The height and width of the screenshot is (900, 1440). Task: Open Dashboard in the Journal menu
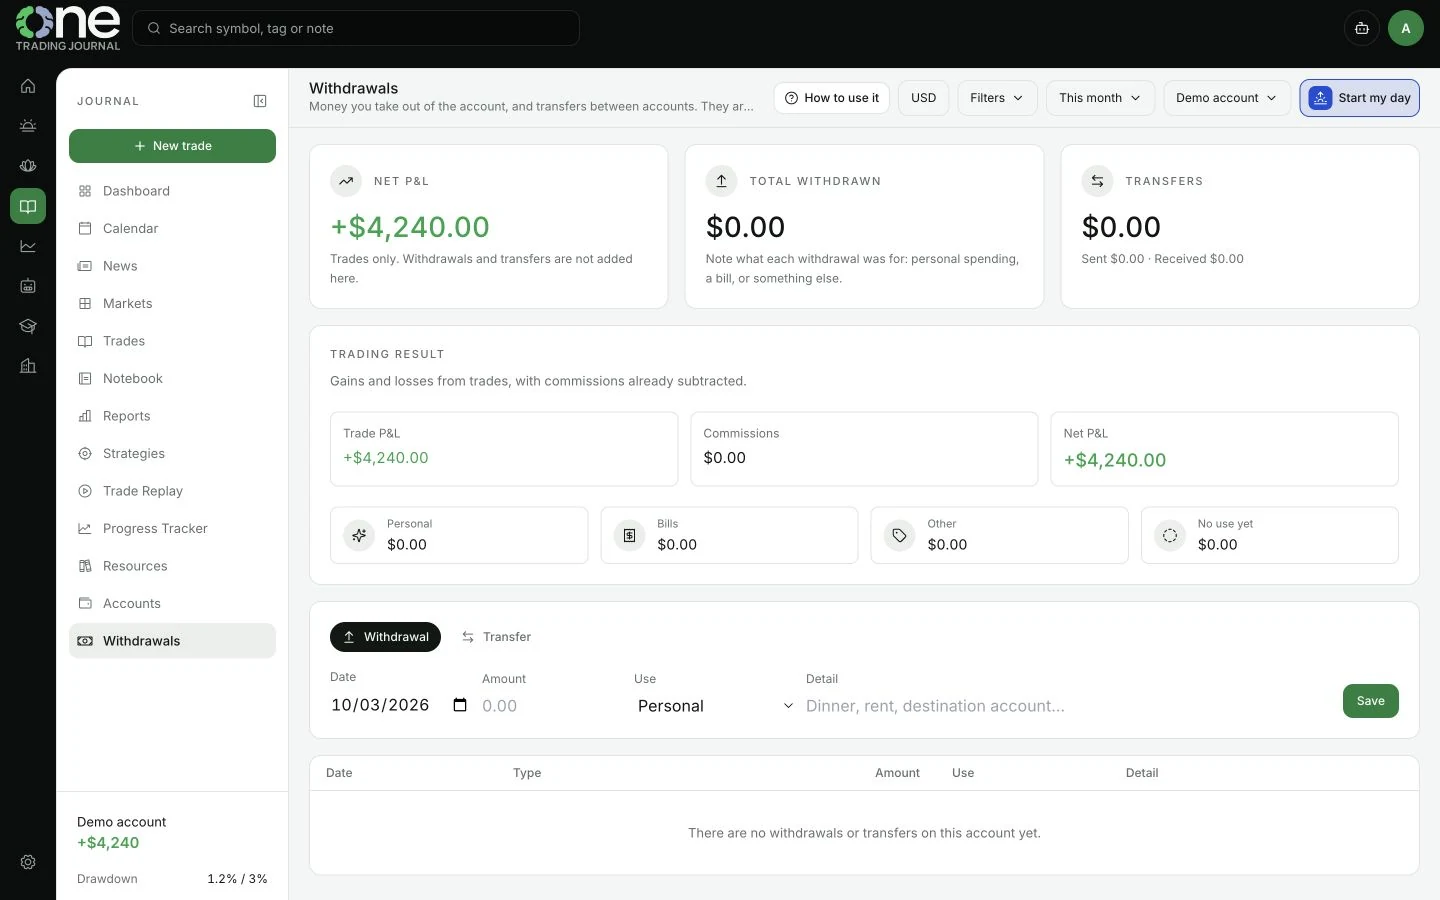tap(172, 191)
